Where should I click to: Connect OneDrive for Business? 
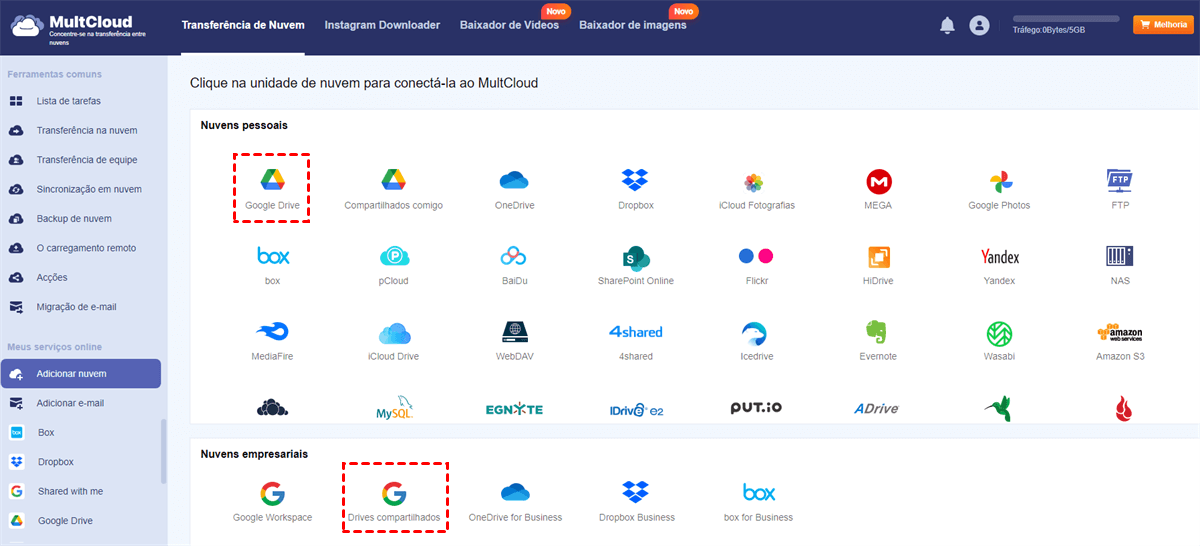click(515, 493)
